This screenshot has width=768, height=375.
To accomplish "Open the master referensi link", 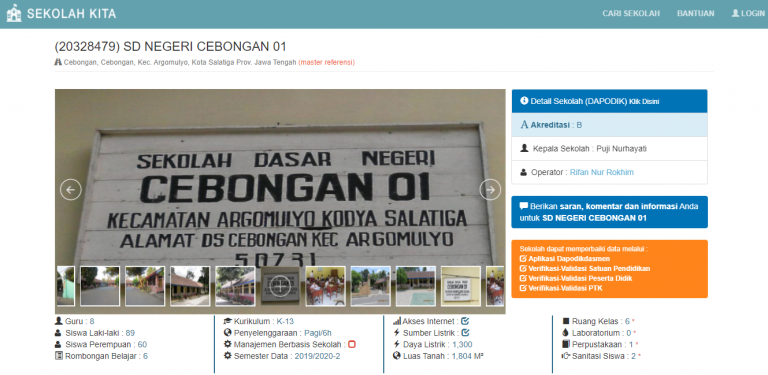I will [x=327, y=62].
